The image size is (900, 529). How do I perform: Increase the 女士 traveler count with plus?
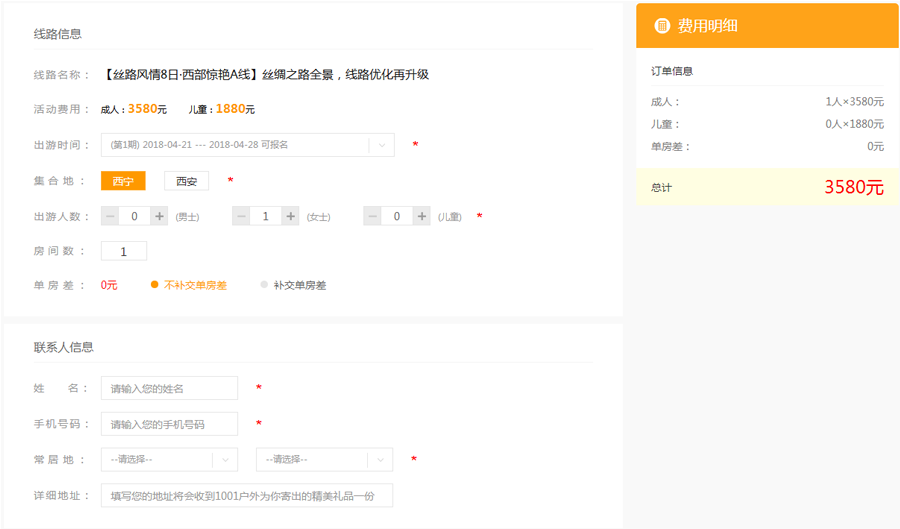click(x=290, y=216)
